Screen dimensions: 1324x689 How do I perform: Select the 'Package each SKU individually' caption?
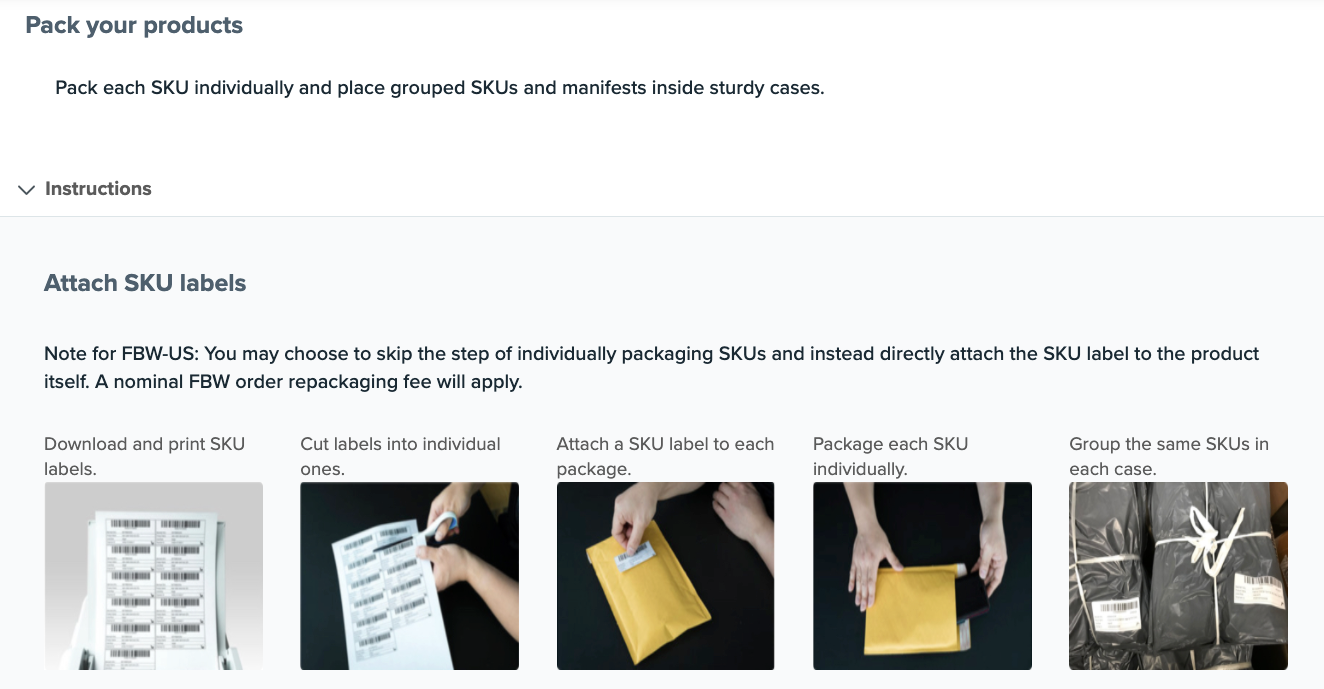891,456
